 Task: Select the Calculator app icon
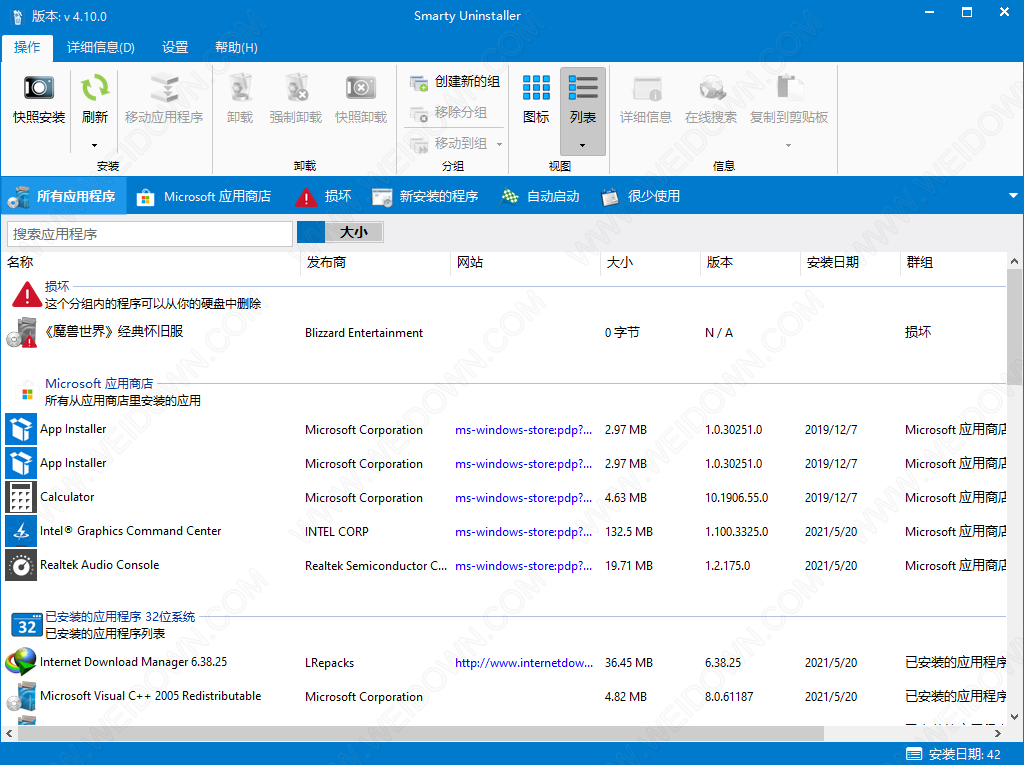point(21,497)
